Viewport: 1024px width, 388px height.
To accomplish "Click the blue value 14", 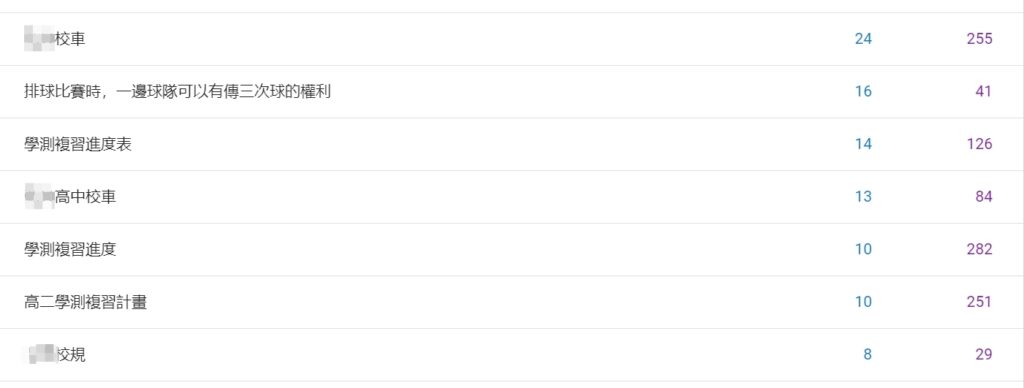I will pyautogui.click(x=863, y=144).
